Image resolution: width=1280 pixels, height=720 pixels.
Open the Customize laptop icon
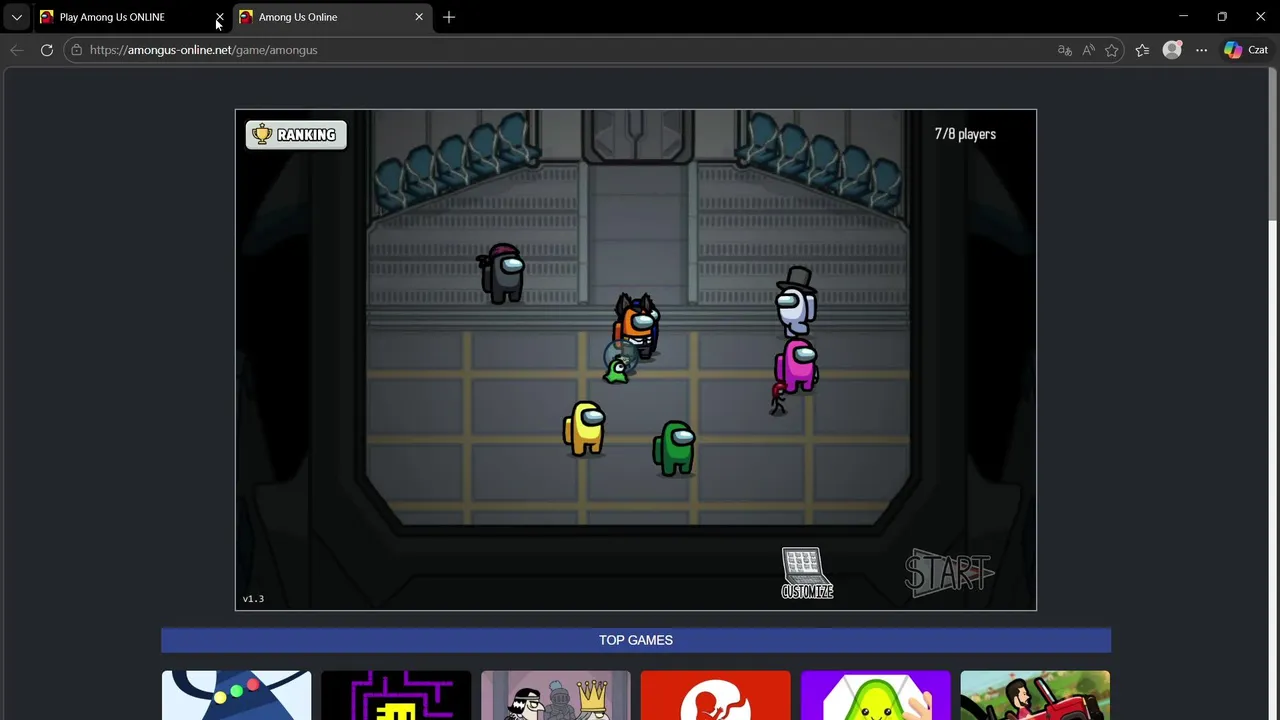click(x=807, y=574)
